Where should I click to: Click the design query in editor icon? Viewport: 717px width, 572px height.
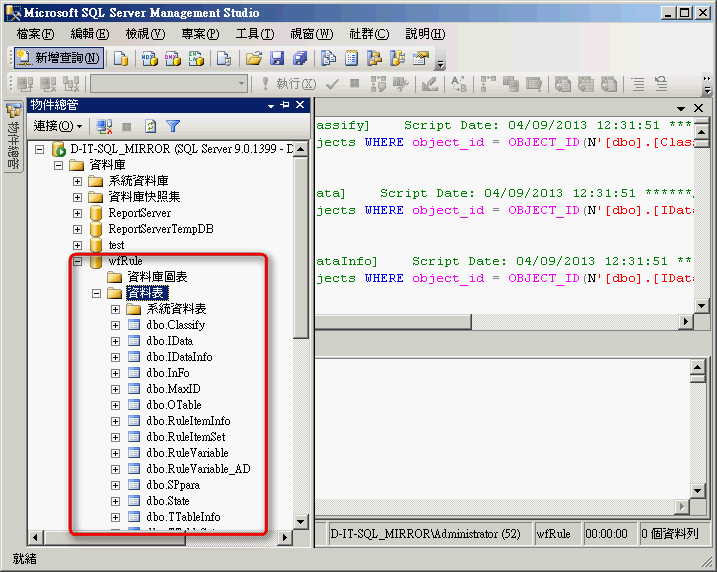pos(429,84)
